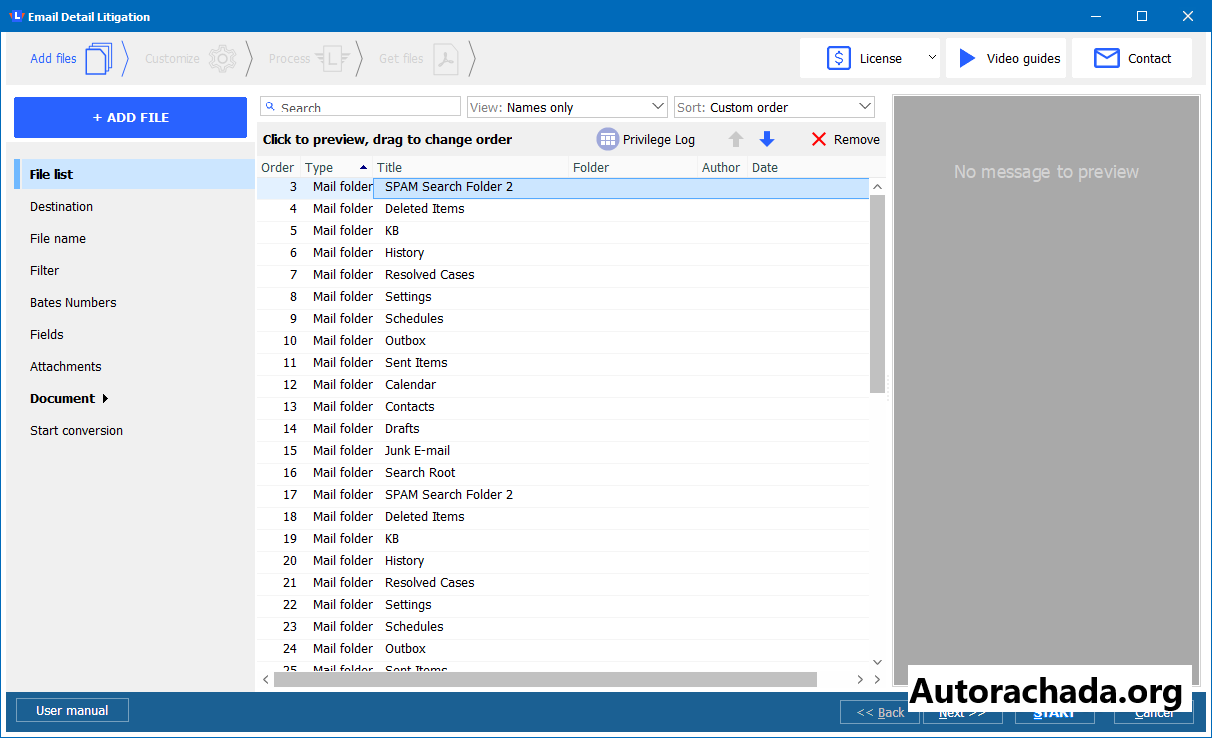Click the horizontal scrollbar of file list
Screen dimensions: 1212x738
pos(545,680)
